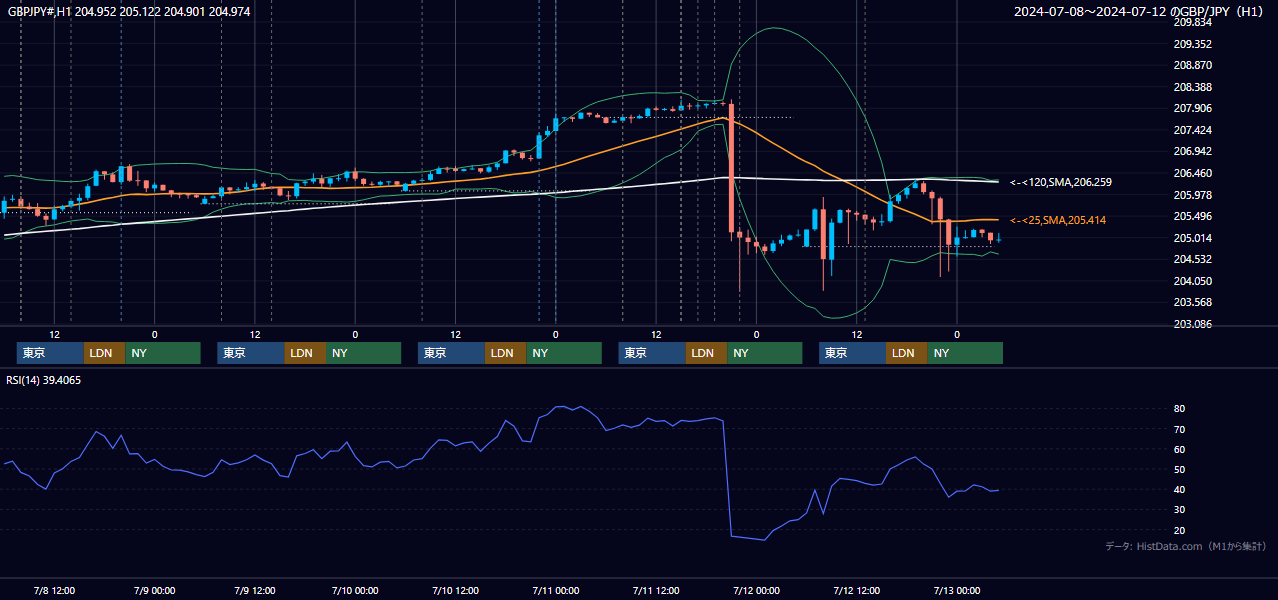Click the 208.388 price axis label
The width and height of the screenshot is (1278, 600).
[1192, 87]
